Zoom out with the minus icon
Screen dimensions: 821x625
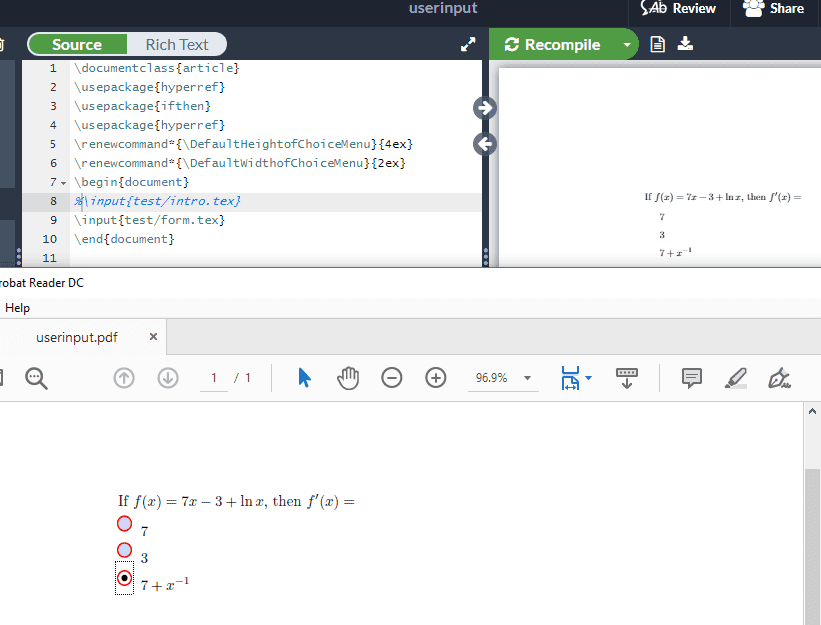392,378
